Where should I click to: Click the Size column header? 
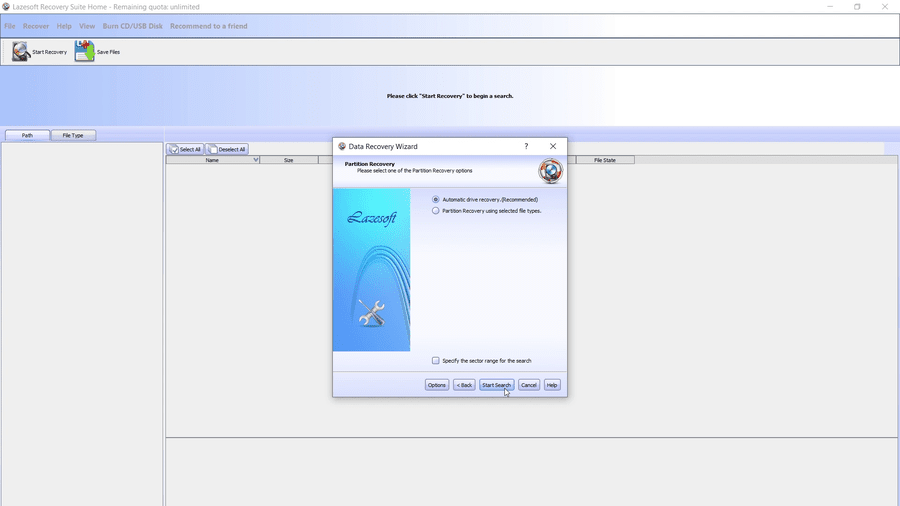[289, 160]
